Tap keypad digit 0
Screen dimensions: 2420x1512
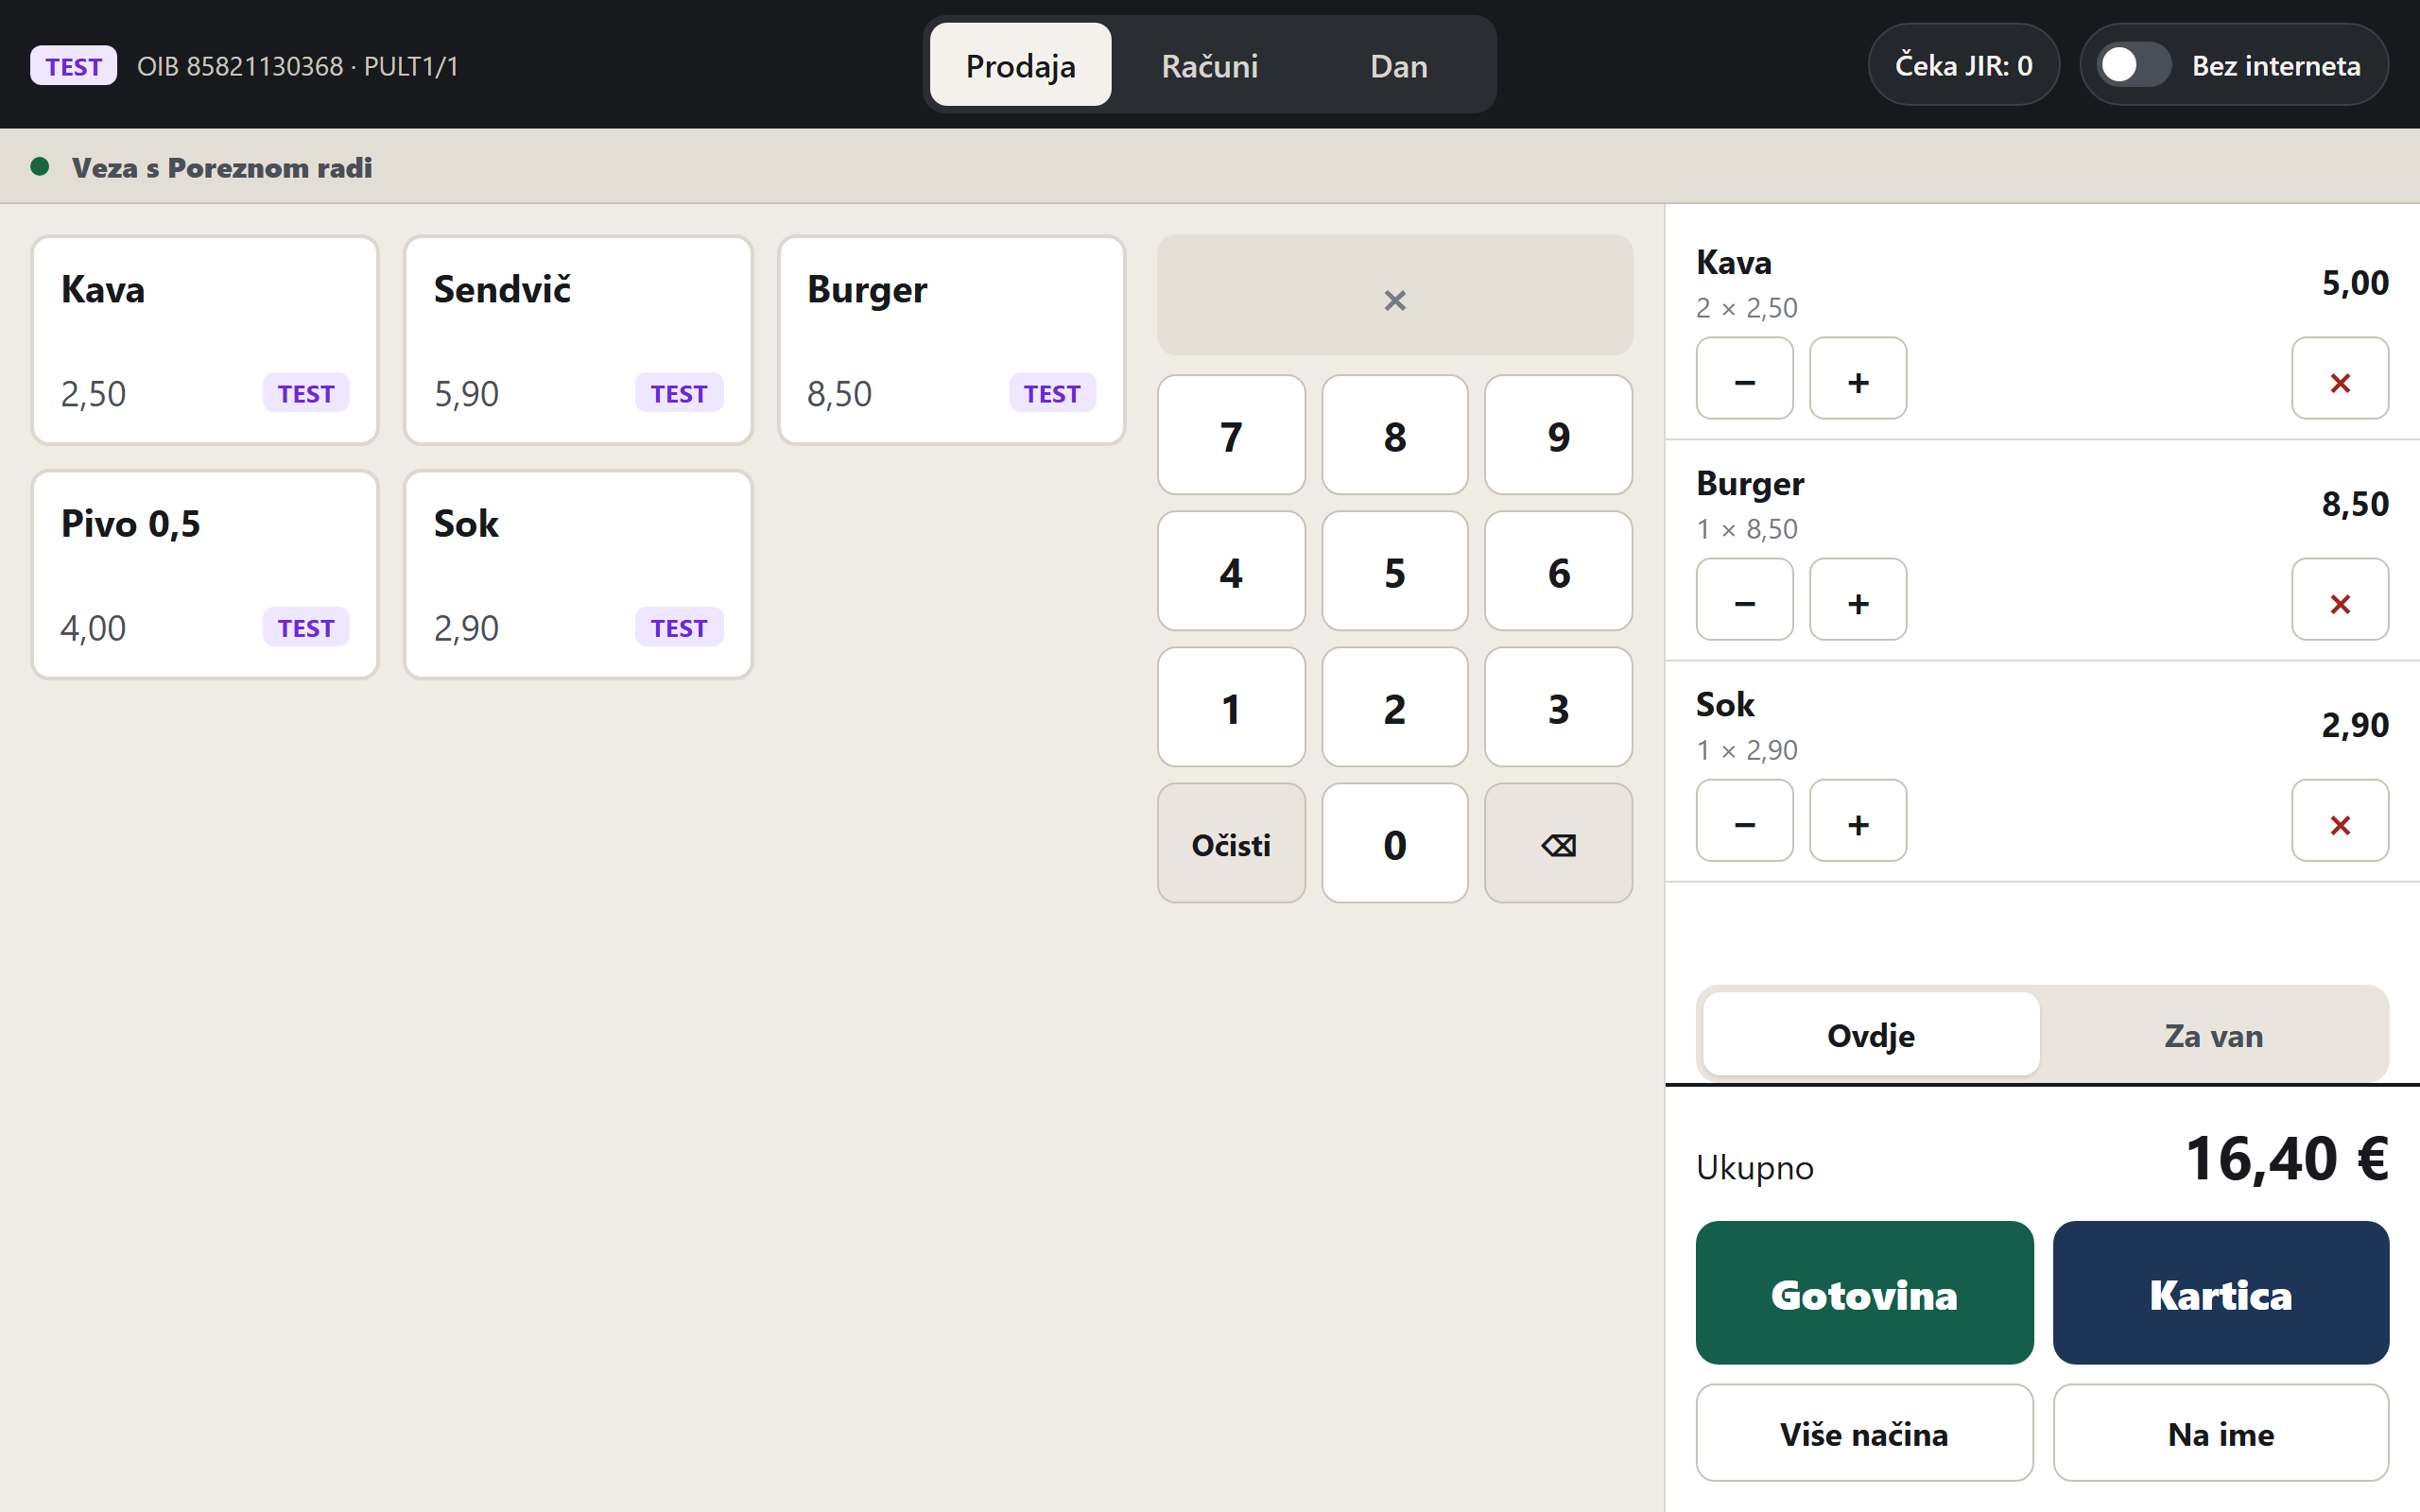point(1394,843)
